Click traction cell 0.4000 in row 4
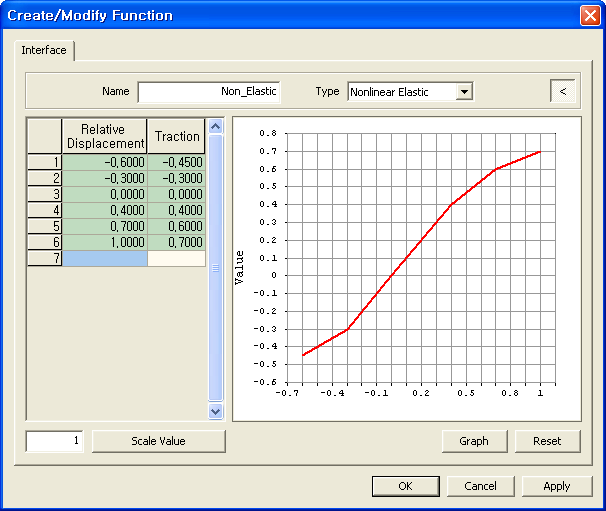 pos(176,210)
